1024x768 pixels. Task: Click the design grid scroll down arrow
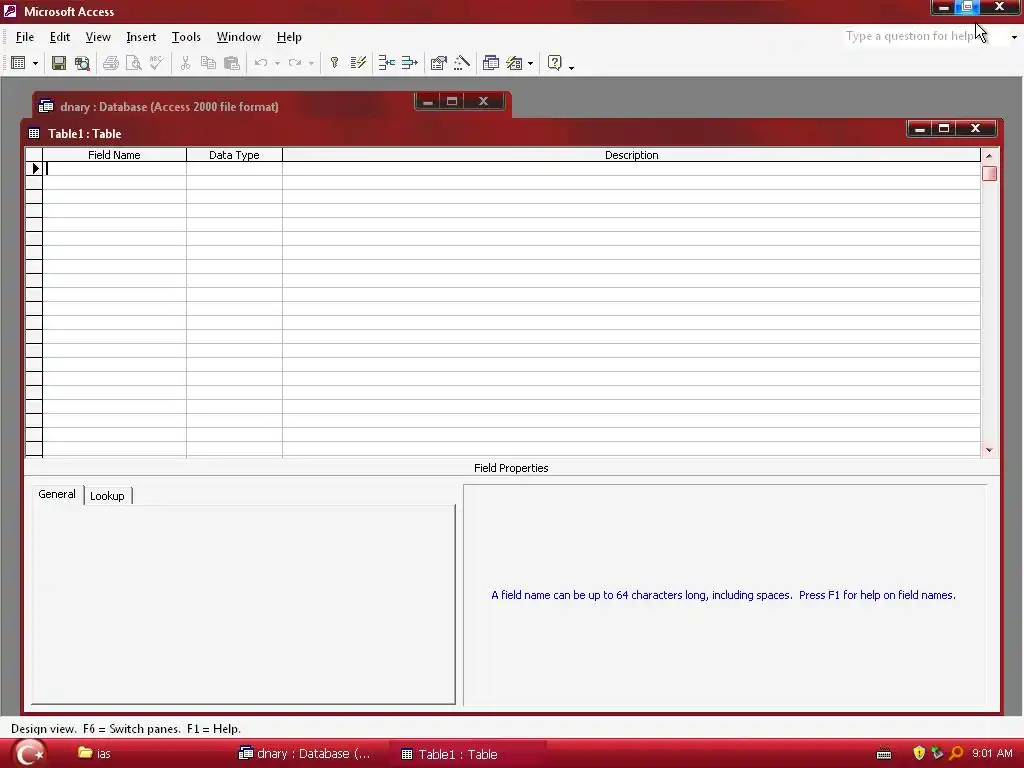(x=989, y=450)
